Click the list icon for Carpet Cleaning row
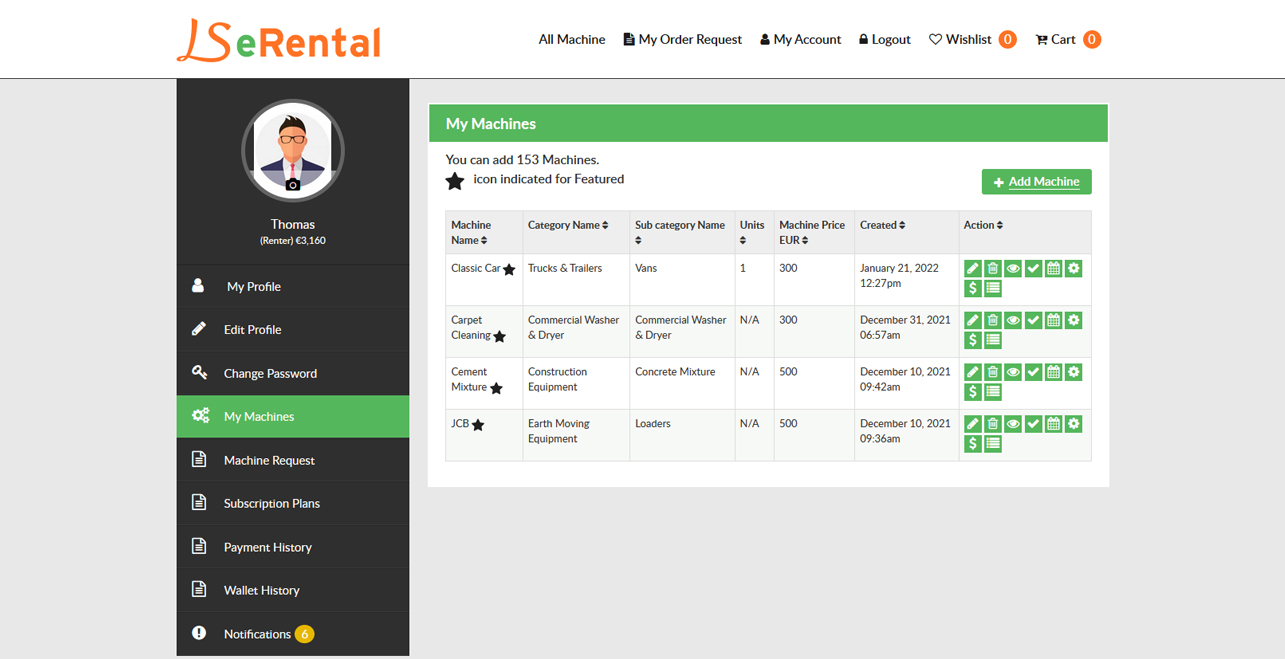1285x659 pixels. (992, 340)
